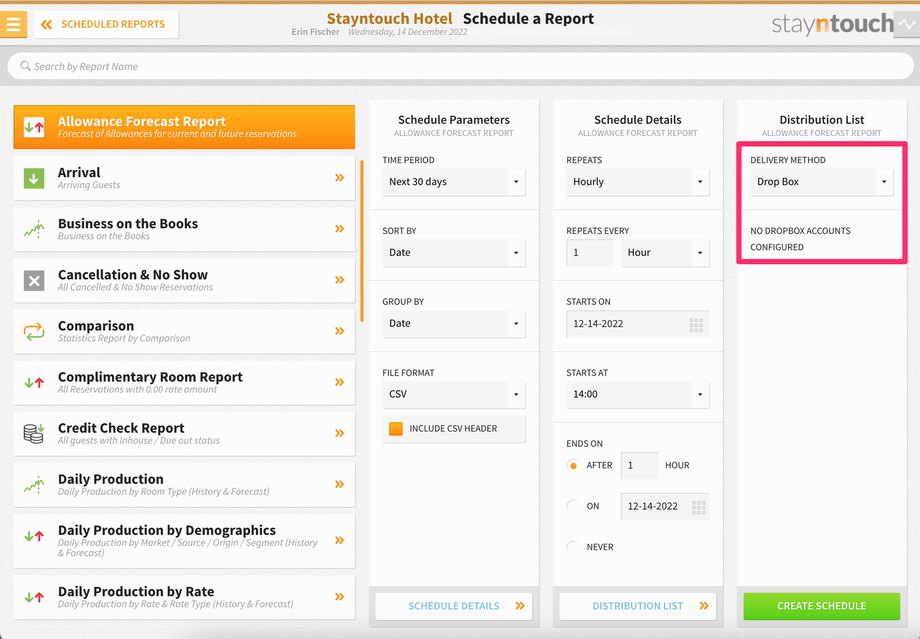The width and height of the screenshot is (920, 639).
Task: Click the Starts On date field
Action: 638,324
